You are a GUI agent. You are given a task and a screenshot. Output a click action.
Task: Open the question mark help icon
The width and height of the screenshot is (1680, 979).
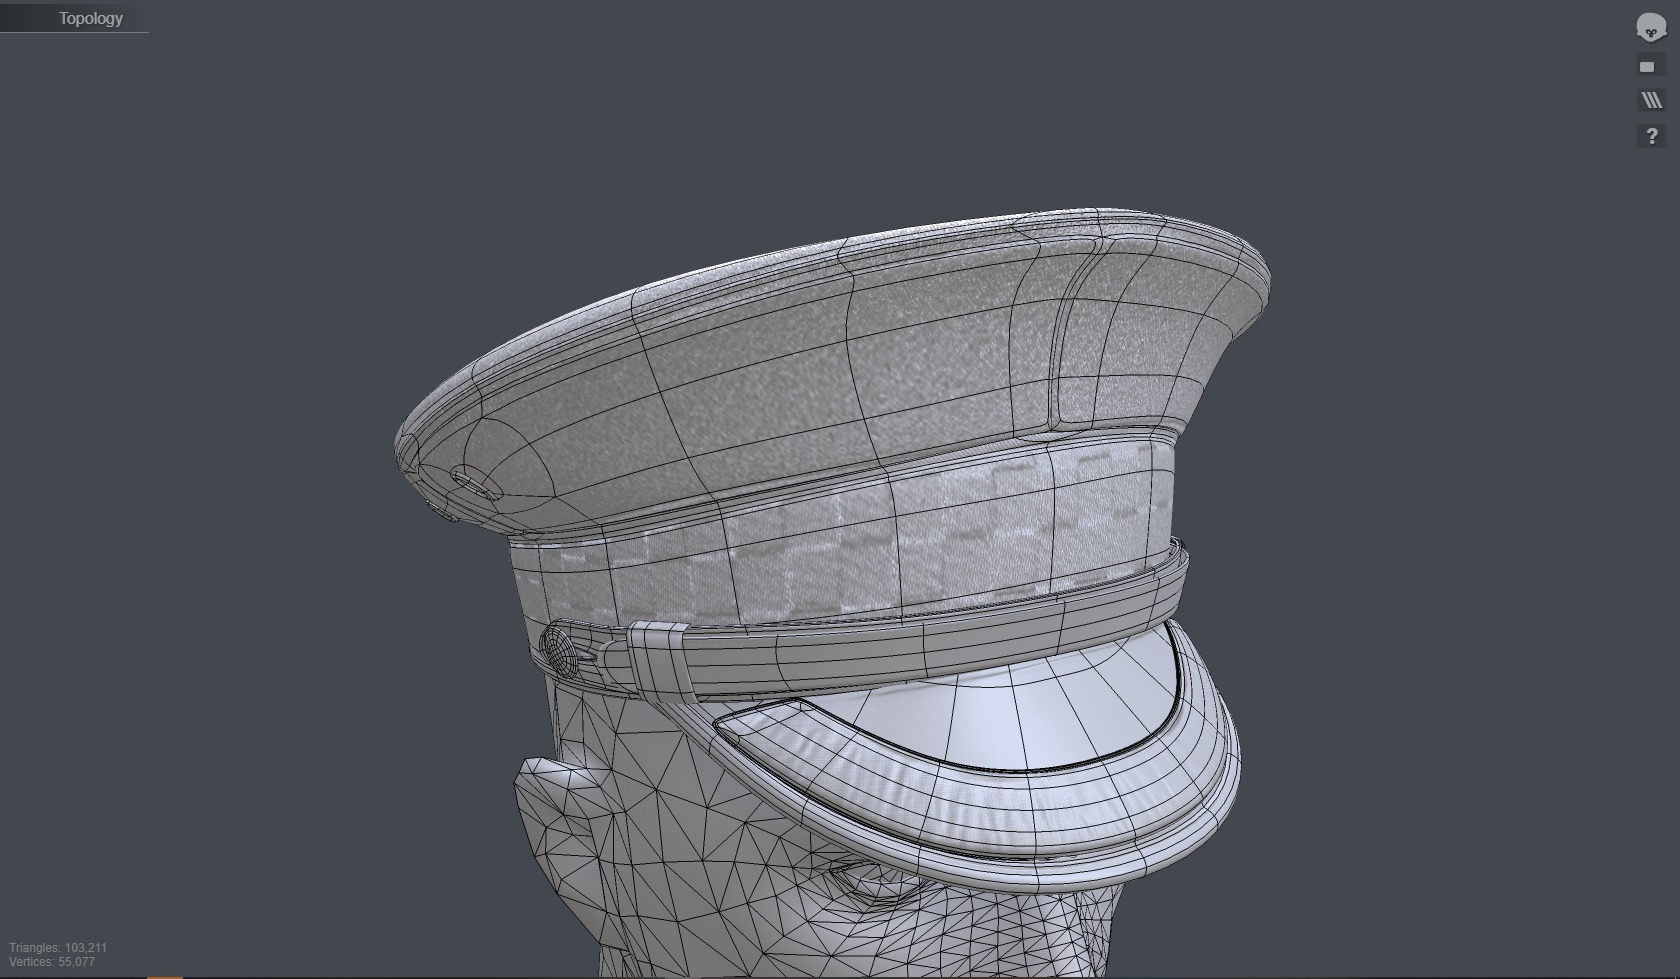pos(1651,136)
